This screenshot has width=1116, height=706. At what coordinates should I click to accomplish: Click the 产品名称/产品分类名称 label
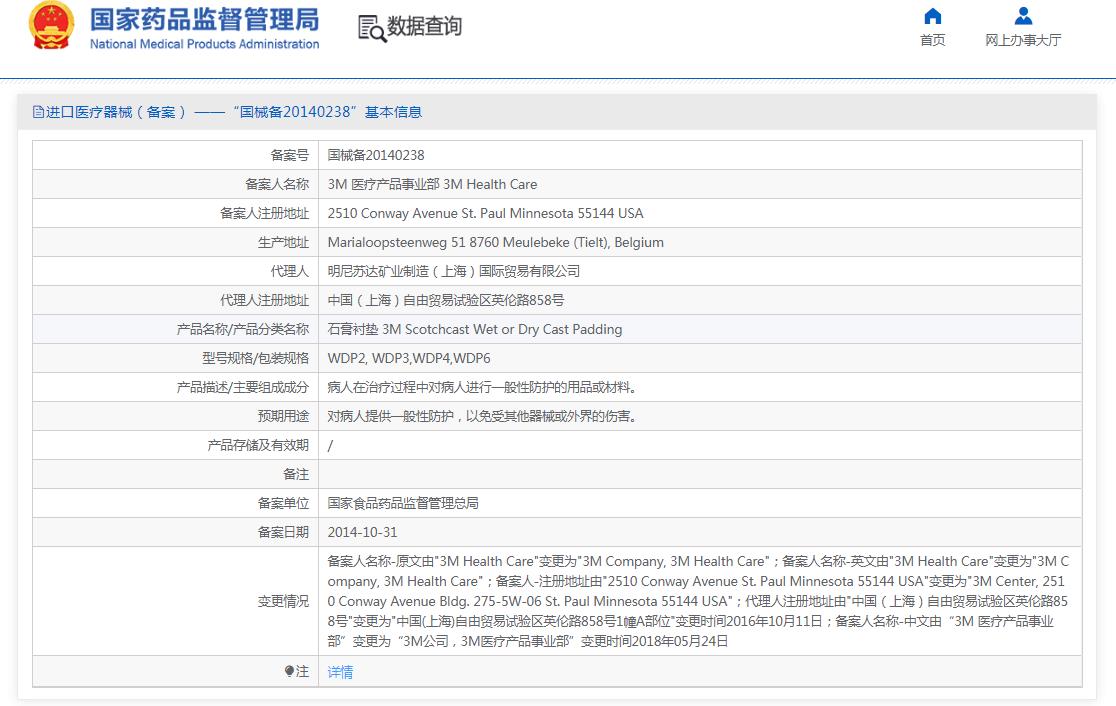coord(243,330)
